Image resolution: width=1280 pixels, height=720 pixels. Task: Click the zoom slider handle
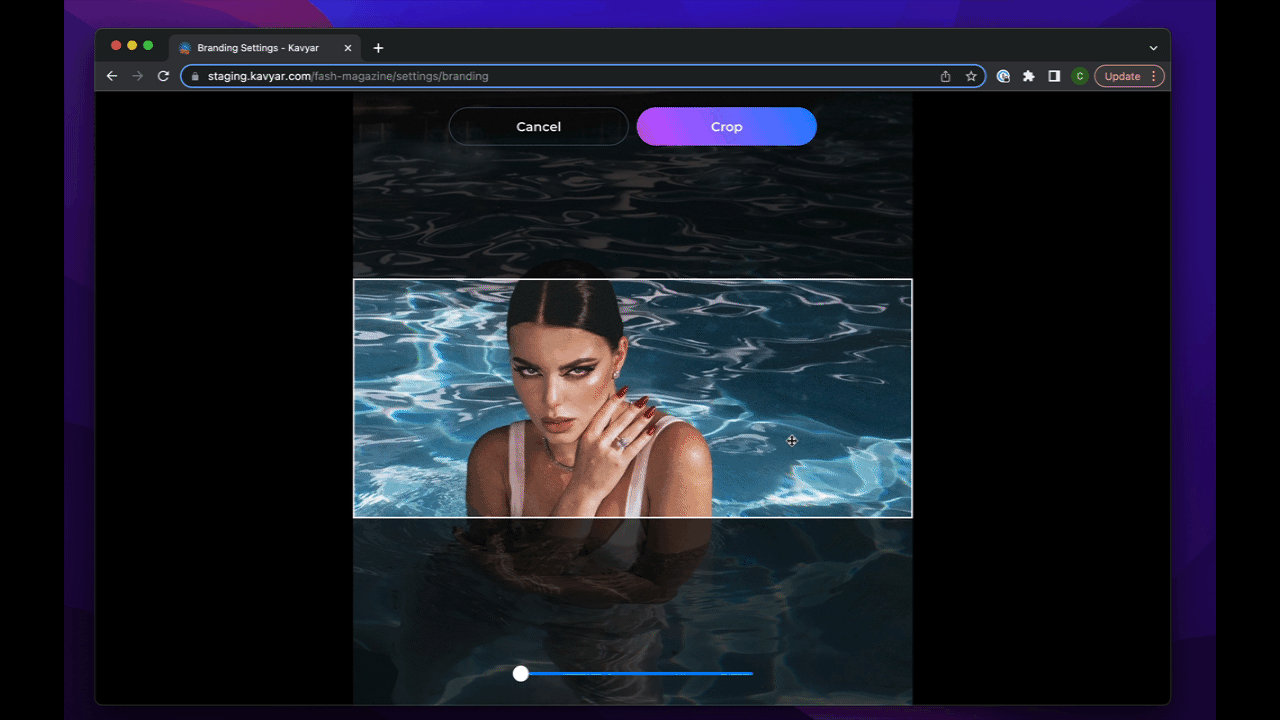click(520, 674)
